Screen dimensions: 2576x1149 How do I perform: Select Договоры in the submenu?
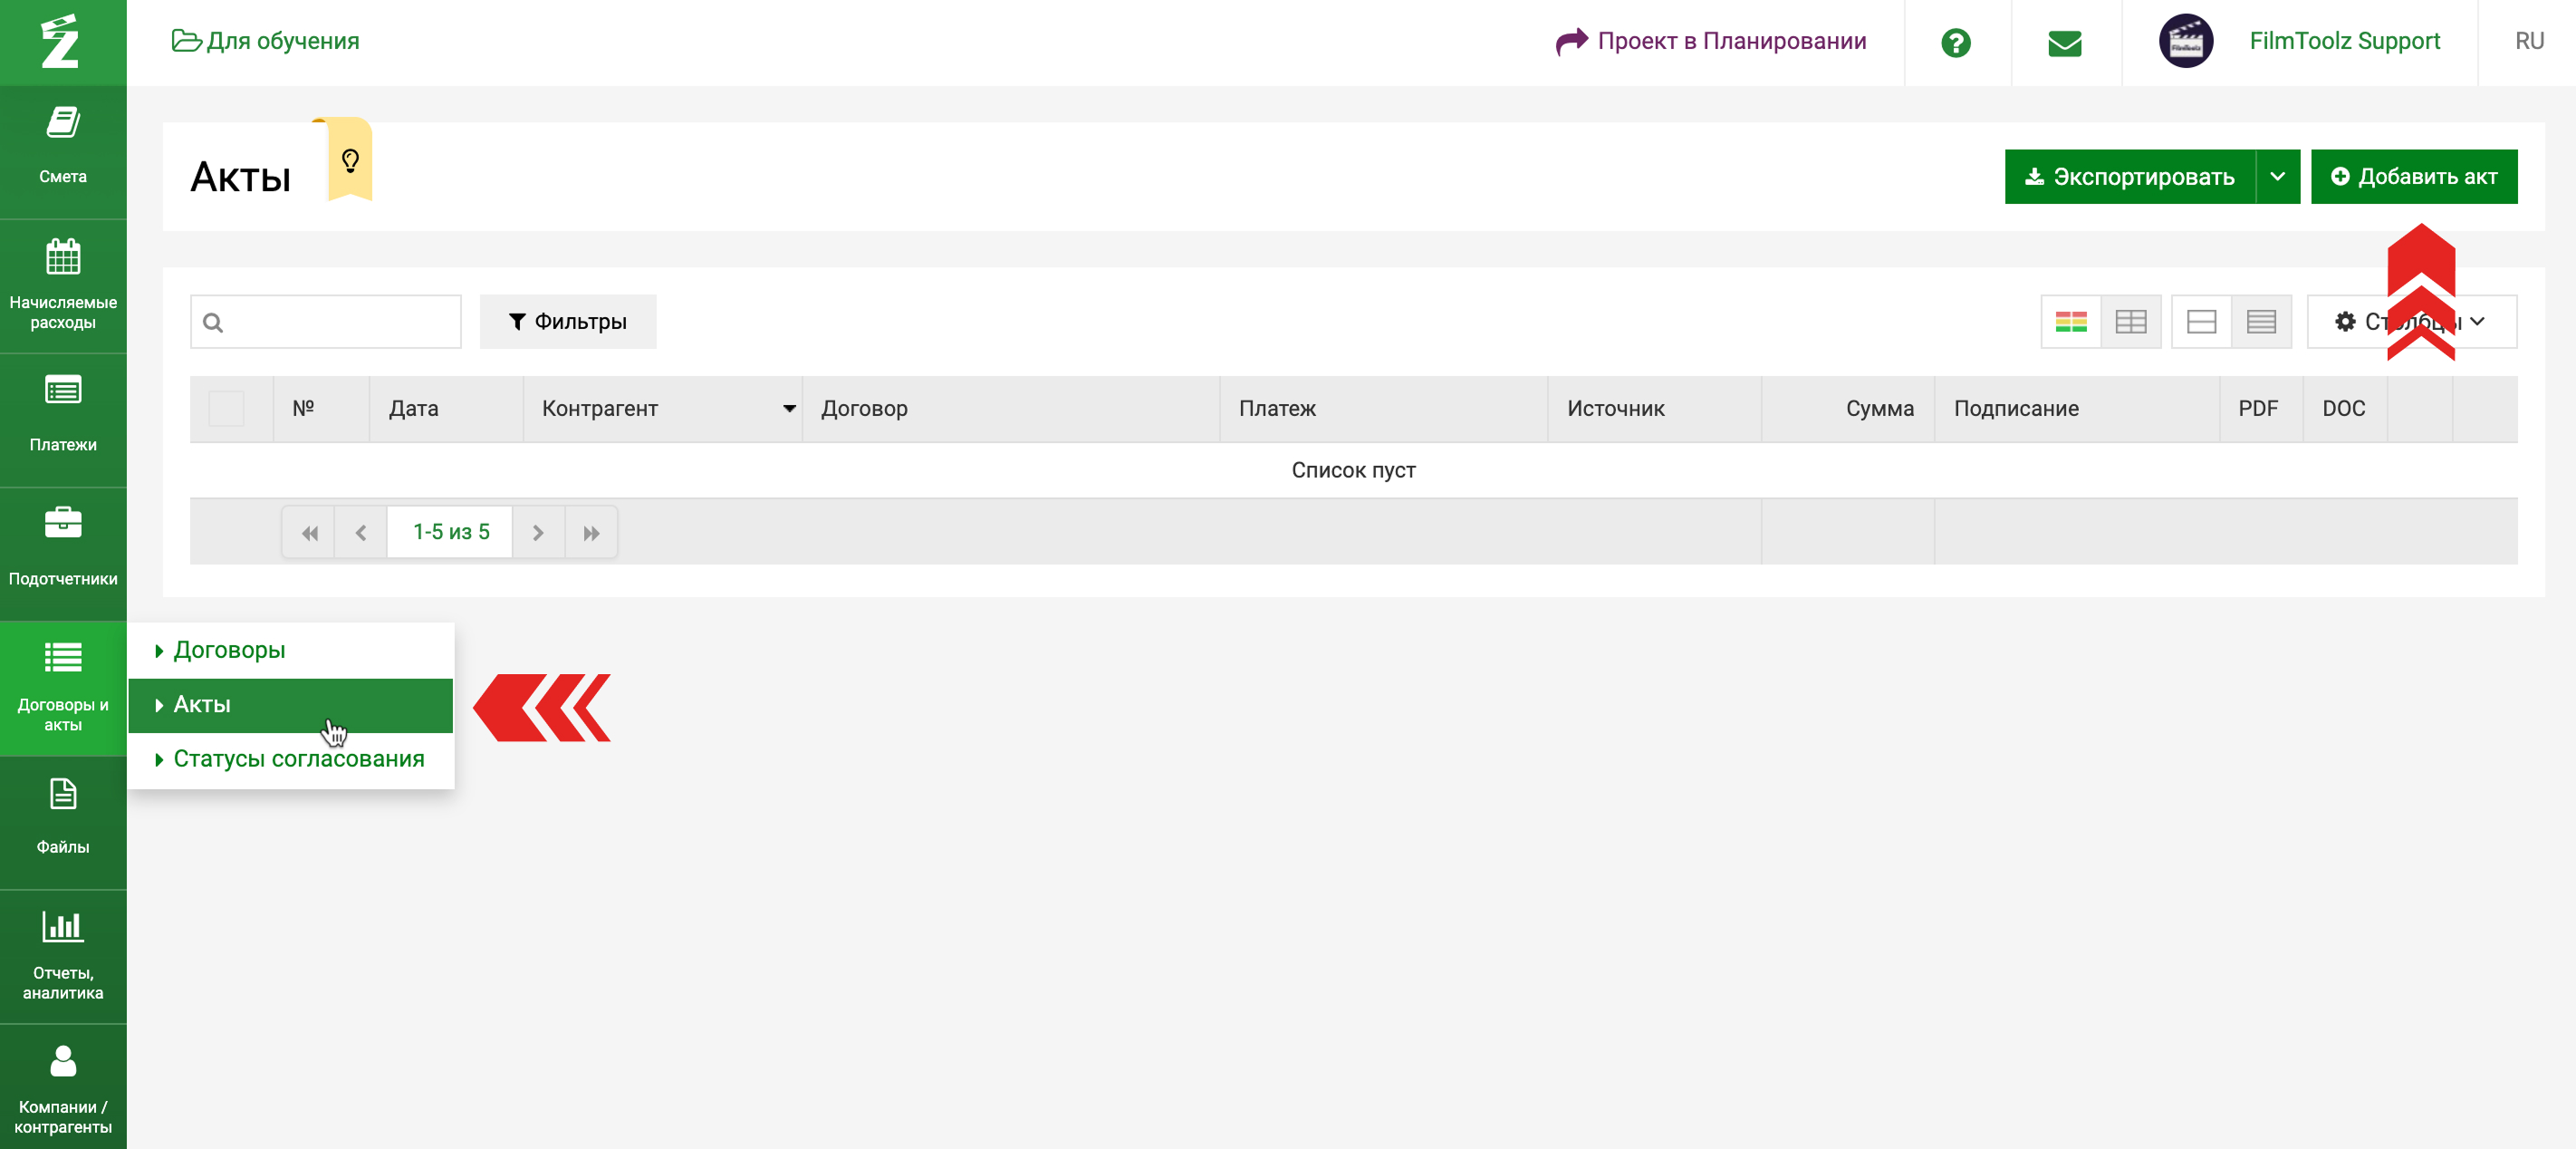tap(229, 650)
